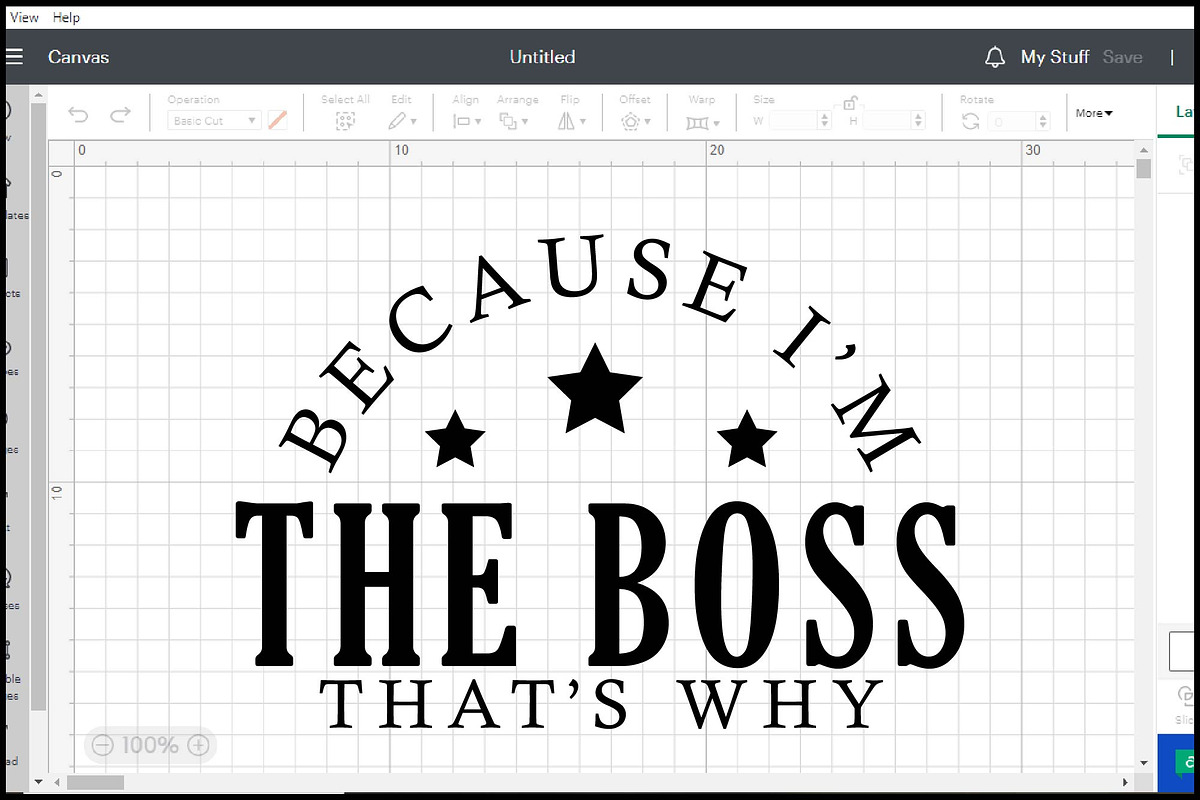Open the hamburger menu beside Canvas
Viewport: 1200px width, 800px height.
tap(13, 57)
